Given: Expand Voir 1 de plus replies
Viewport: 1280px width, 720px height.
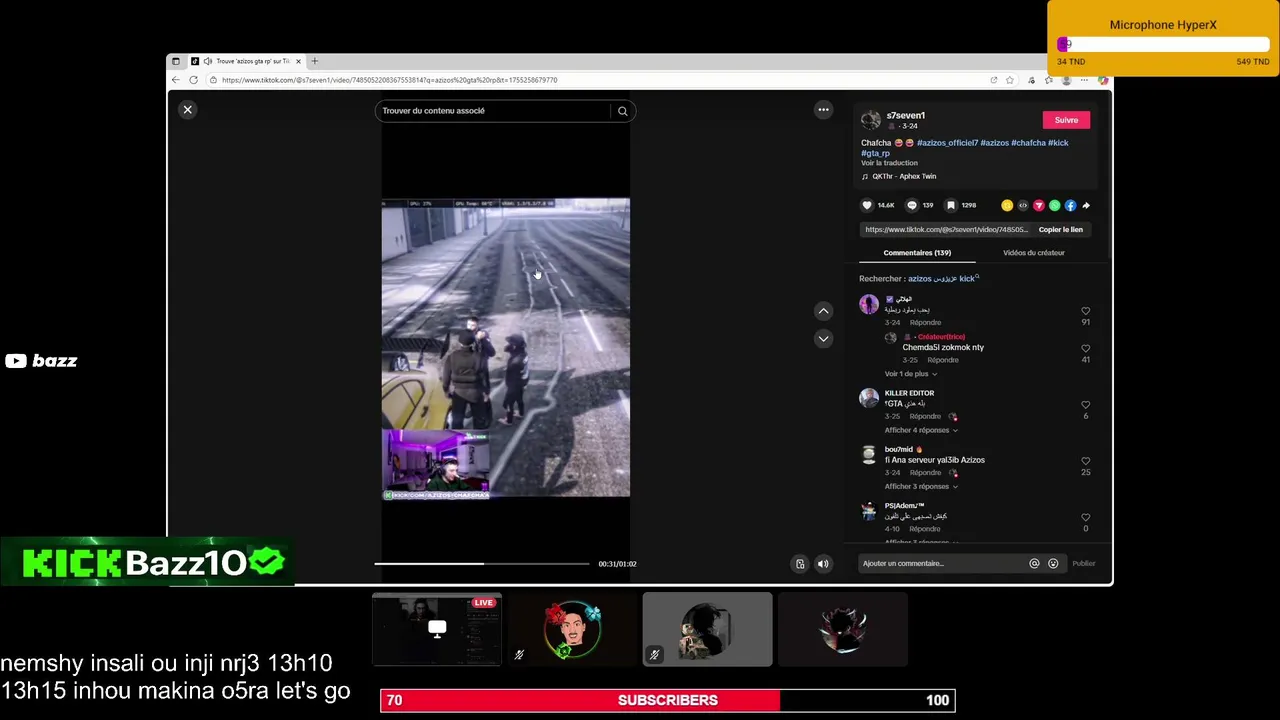Looking at the screenshot, I should point(910,374).
